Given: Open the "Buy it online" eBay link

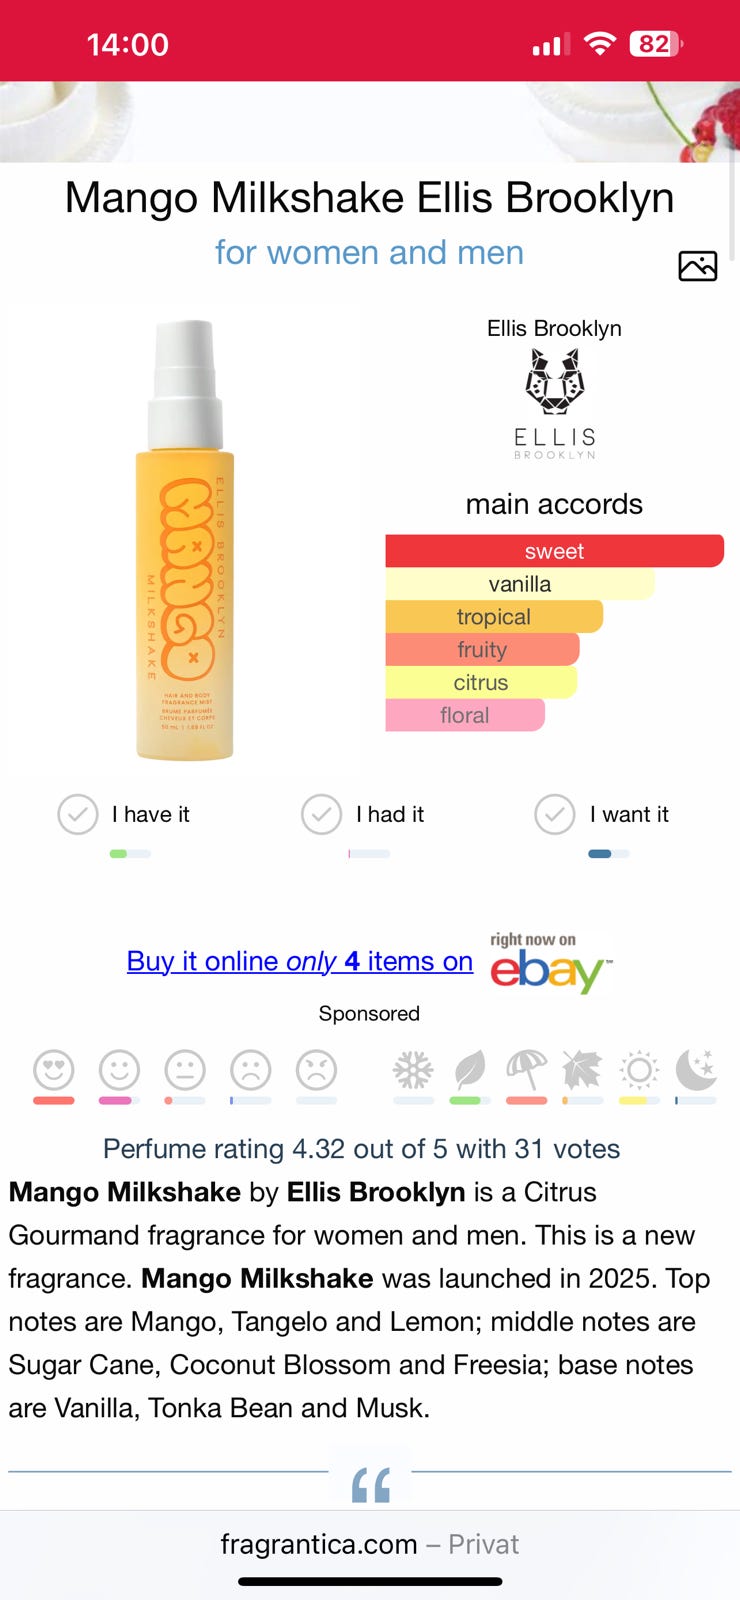Looking at the screenshot, I should 300,961.
